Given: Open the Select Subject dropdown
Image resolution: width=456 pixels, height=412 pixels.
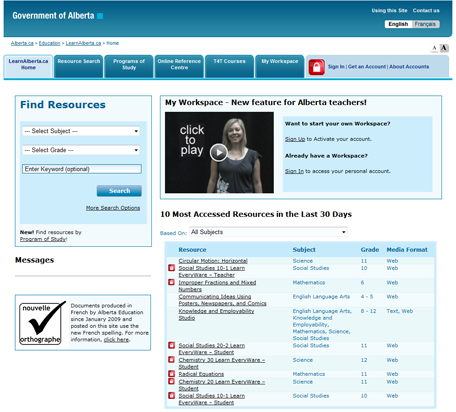Looking at the screenshot, I should point(81,131).
